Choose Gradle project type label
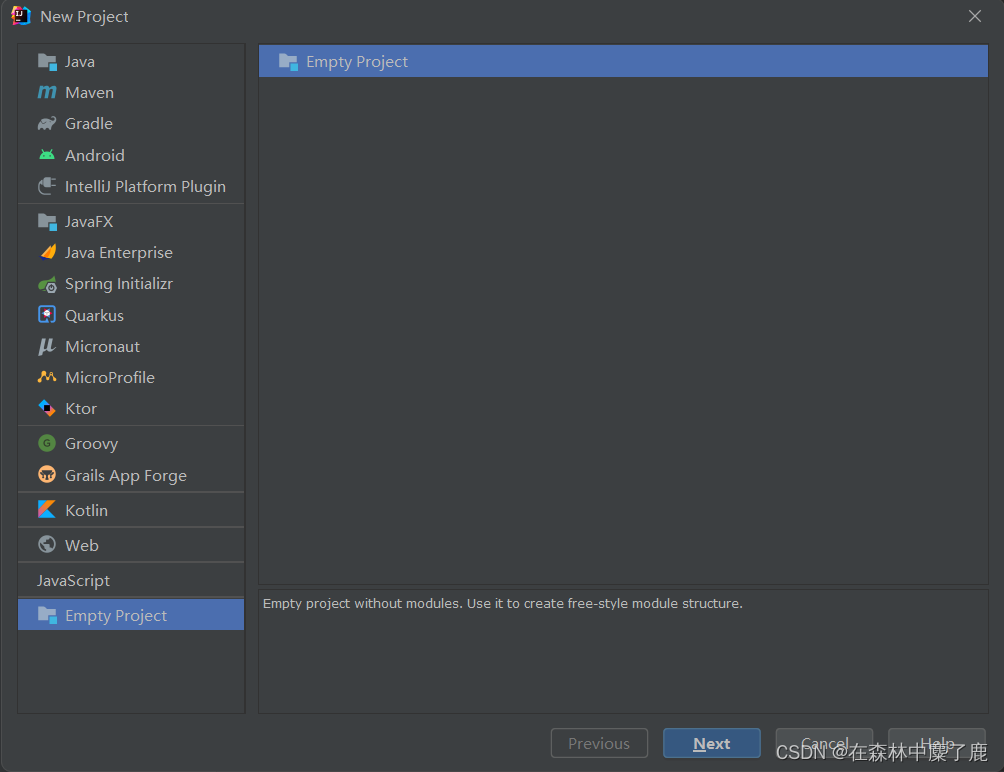This screenshot has width=1004, height=772. (89, 124)
